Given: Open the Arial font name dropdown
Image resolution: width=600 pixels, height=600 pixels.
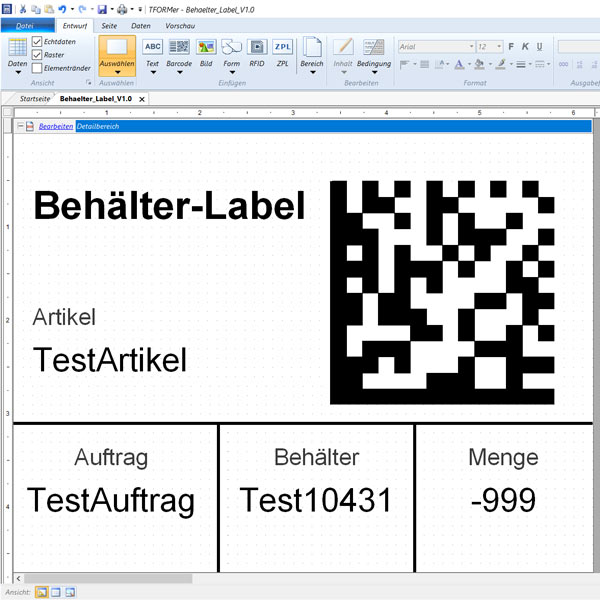Looking at the screenshot, I should pos(471,47).
